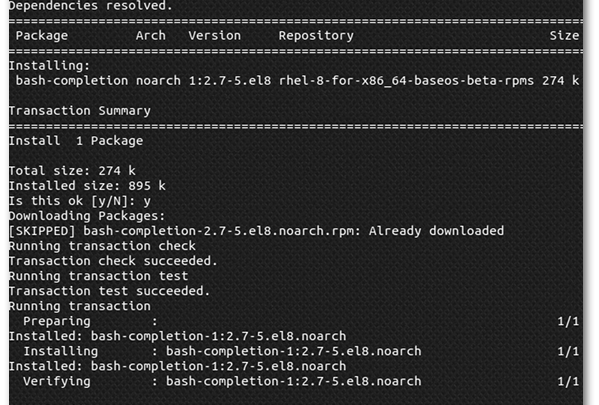Click the rhel-8-for-x86_64-baseos-beta-rpms repository name
This screenshot has height=405, width=599.
[406, 81]
